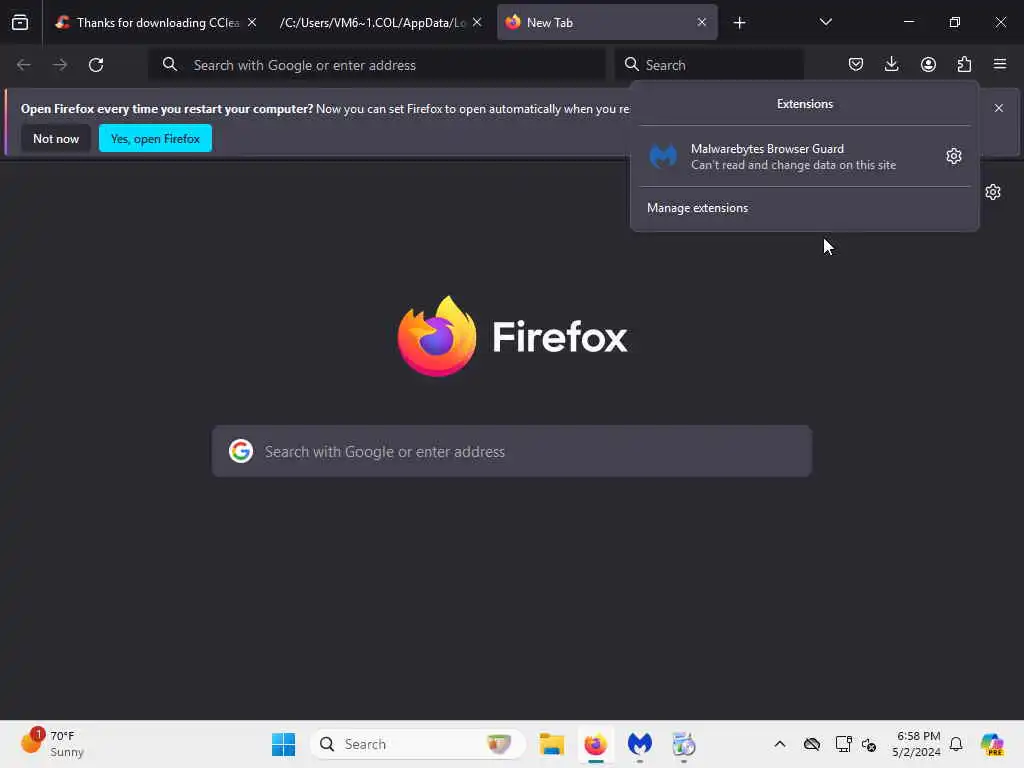This screenshot has width=1024, height=768.
Task: Click the Firefox taskbar icon
Action: 596,744
